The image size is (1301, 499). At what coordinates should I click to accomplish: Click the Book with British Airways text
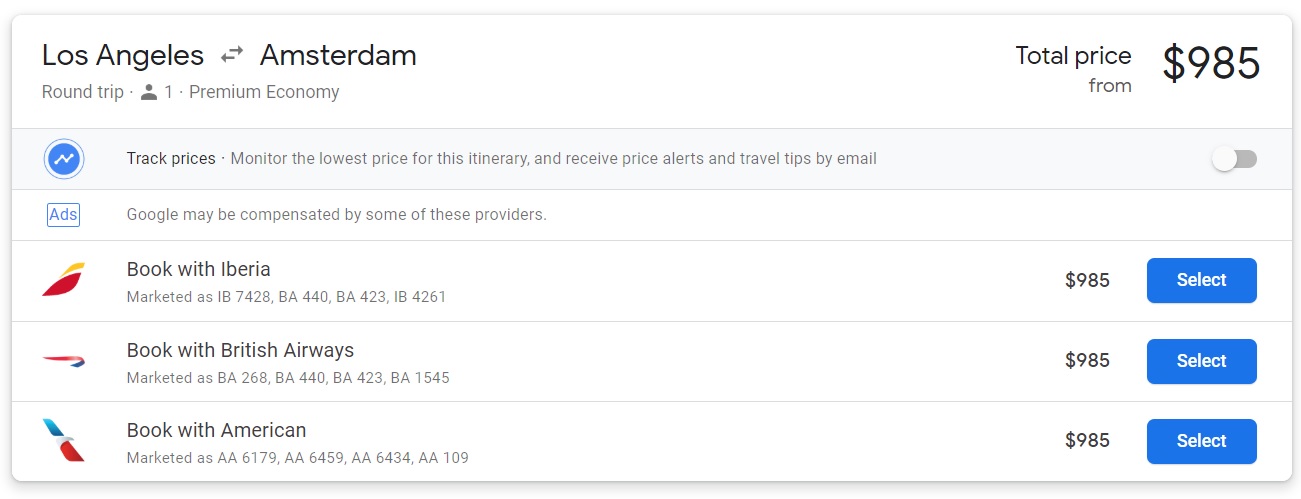pyautogui.click(x=240, y=350)
